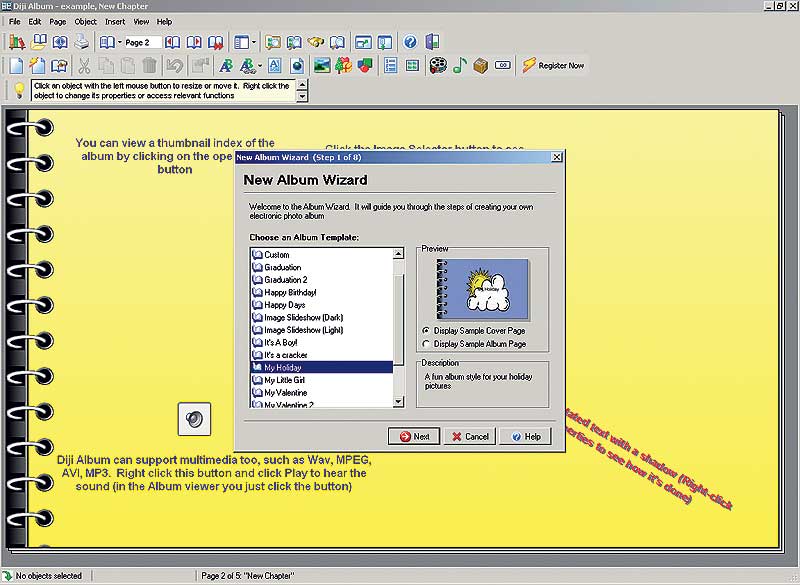Image resolution: width=800 pixels, height=585 pixels.
Task: Create a new blank page icon
Action: point(16,65)
